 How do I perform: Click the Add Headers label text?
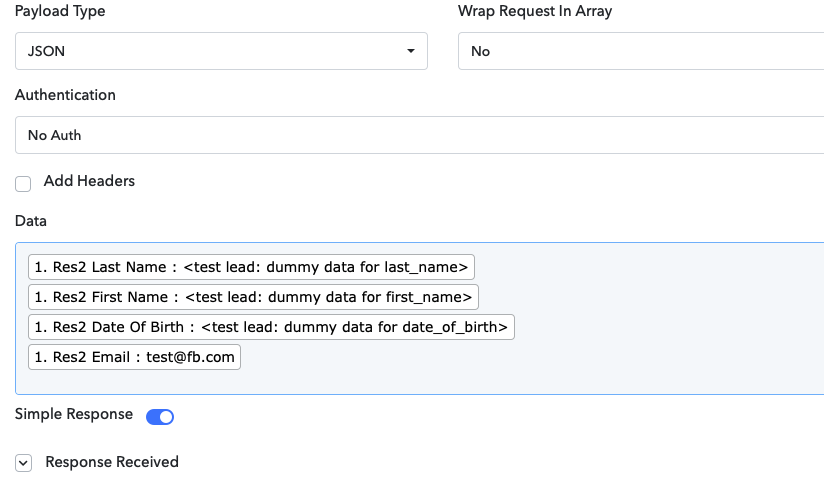89,181
